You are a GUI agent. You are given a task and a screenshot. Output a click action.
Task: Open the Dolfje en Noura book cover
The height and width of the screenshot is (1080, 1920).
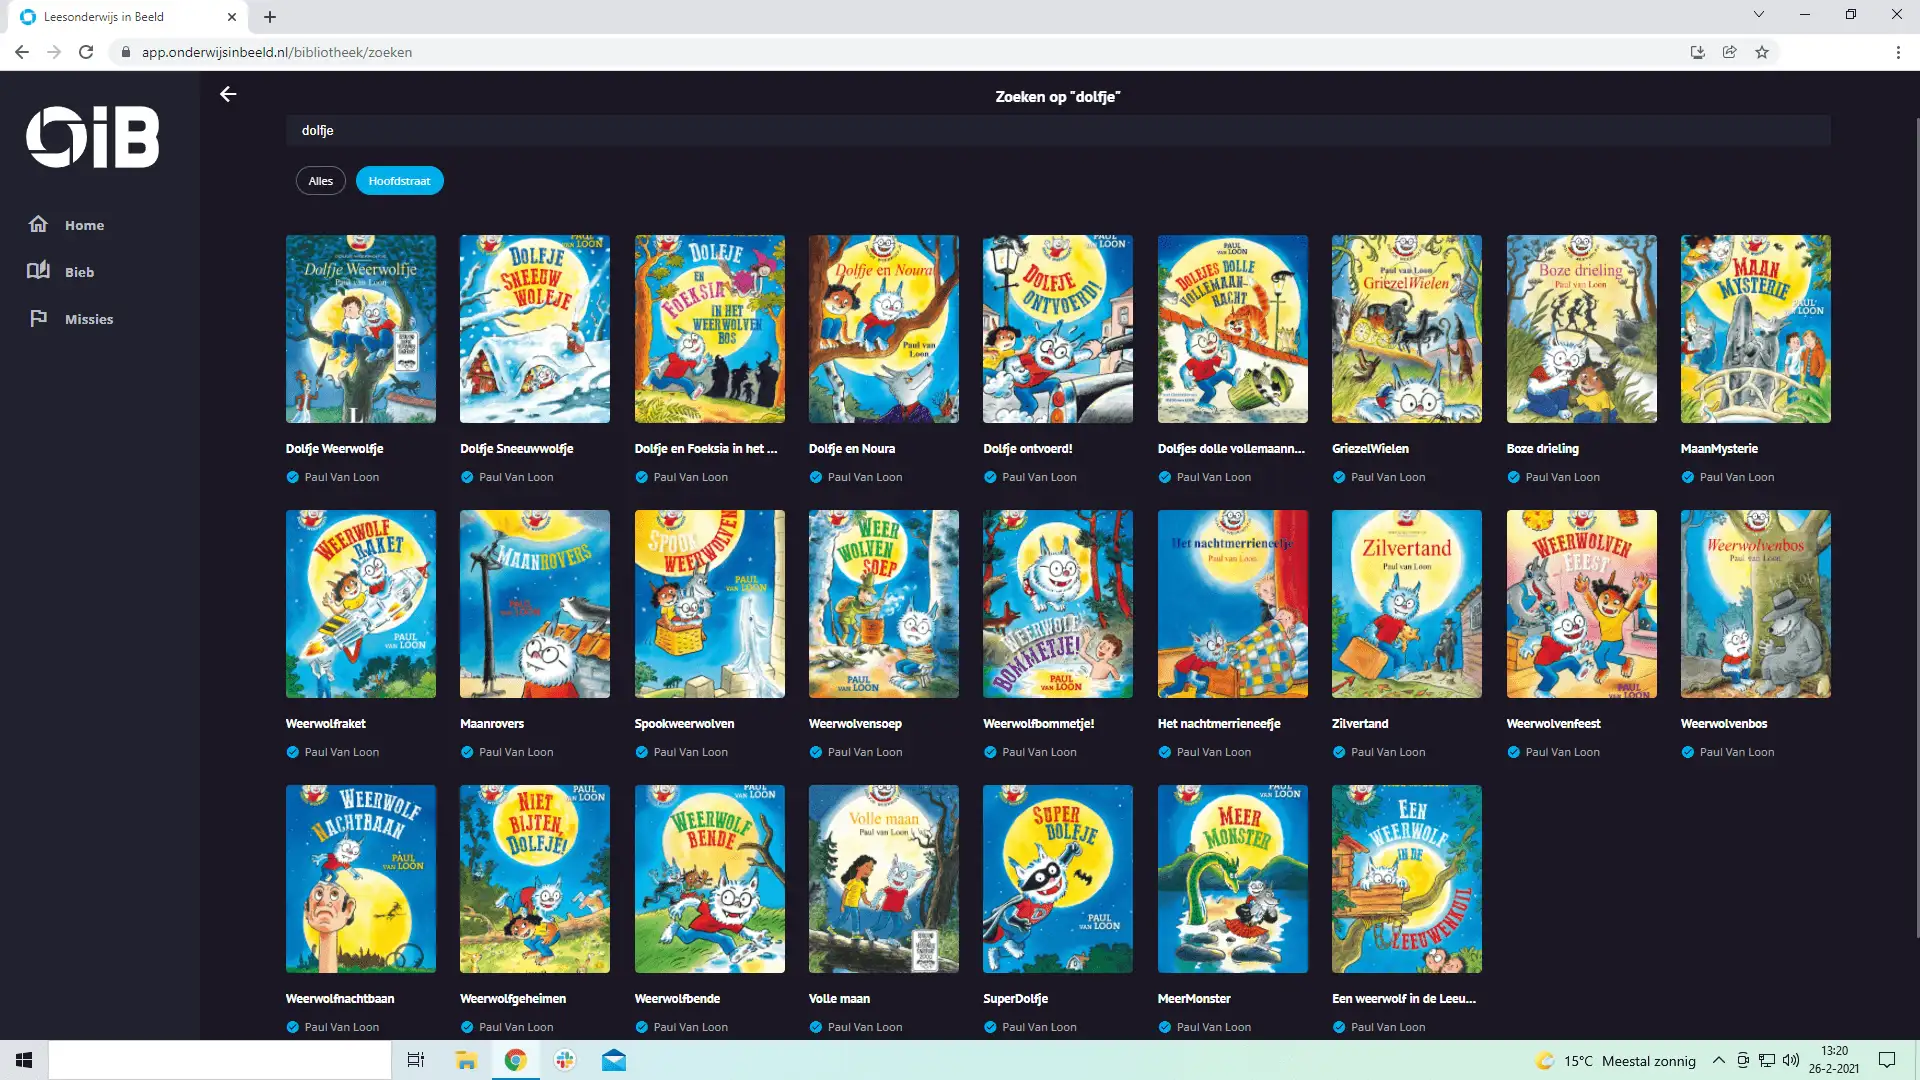coord(884,329)
